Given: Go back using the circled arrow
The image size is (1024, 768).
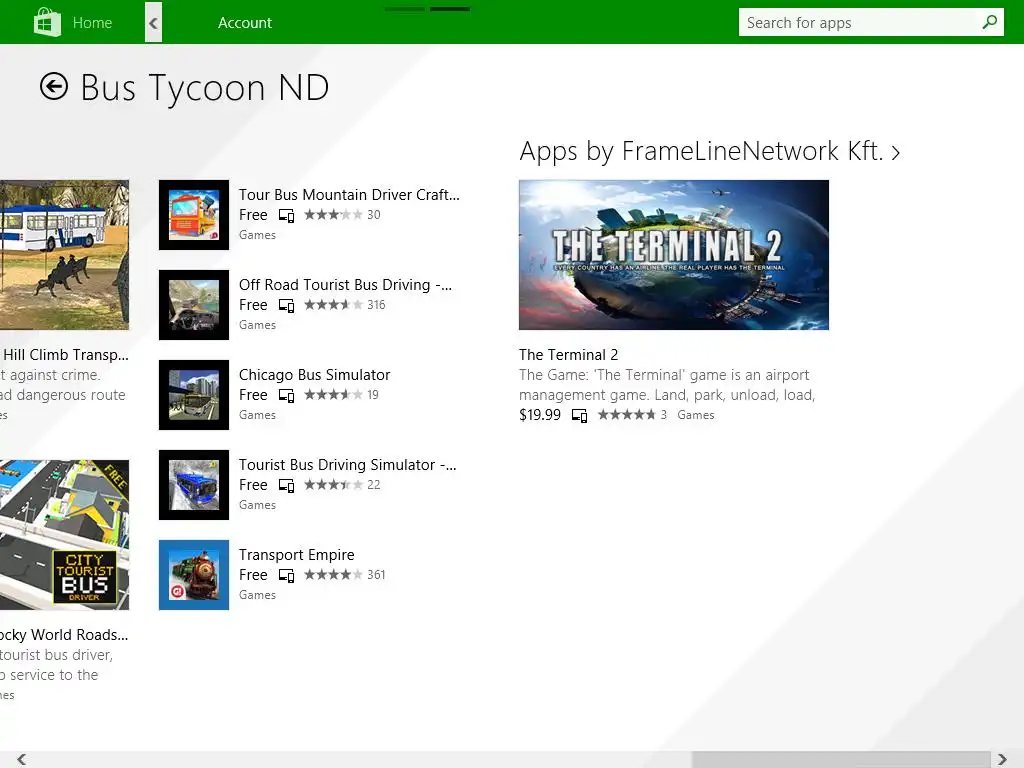Looking at the screenshot, I should pos(54,86).
